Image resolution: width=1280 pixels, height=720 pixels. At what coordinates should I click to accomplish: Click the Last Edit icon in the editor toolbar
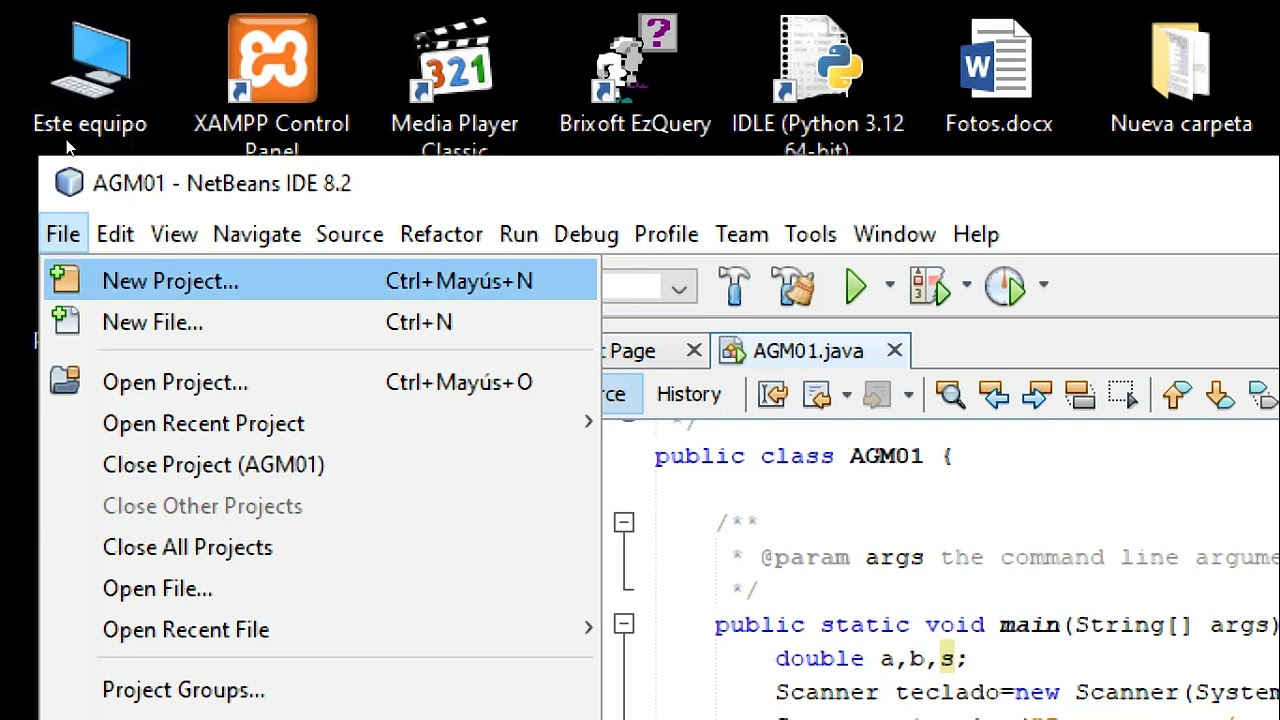pos(773,395)
